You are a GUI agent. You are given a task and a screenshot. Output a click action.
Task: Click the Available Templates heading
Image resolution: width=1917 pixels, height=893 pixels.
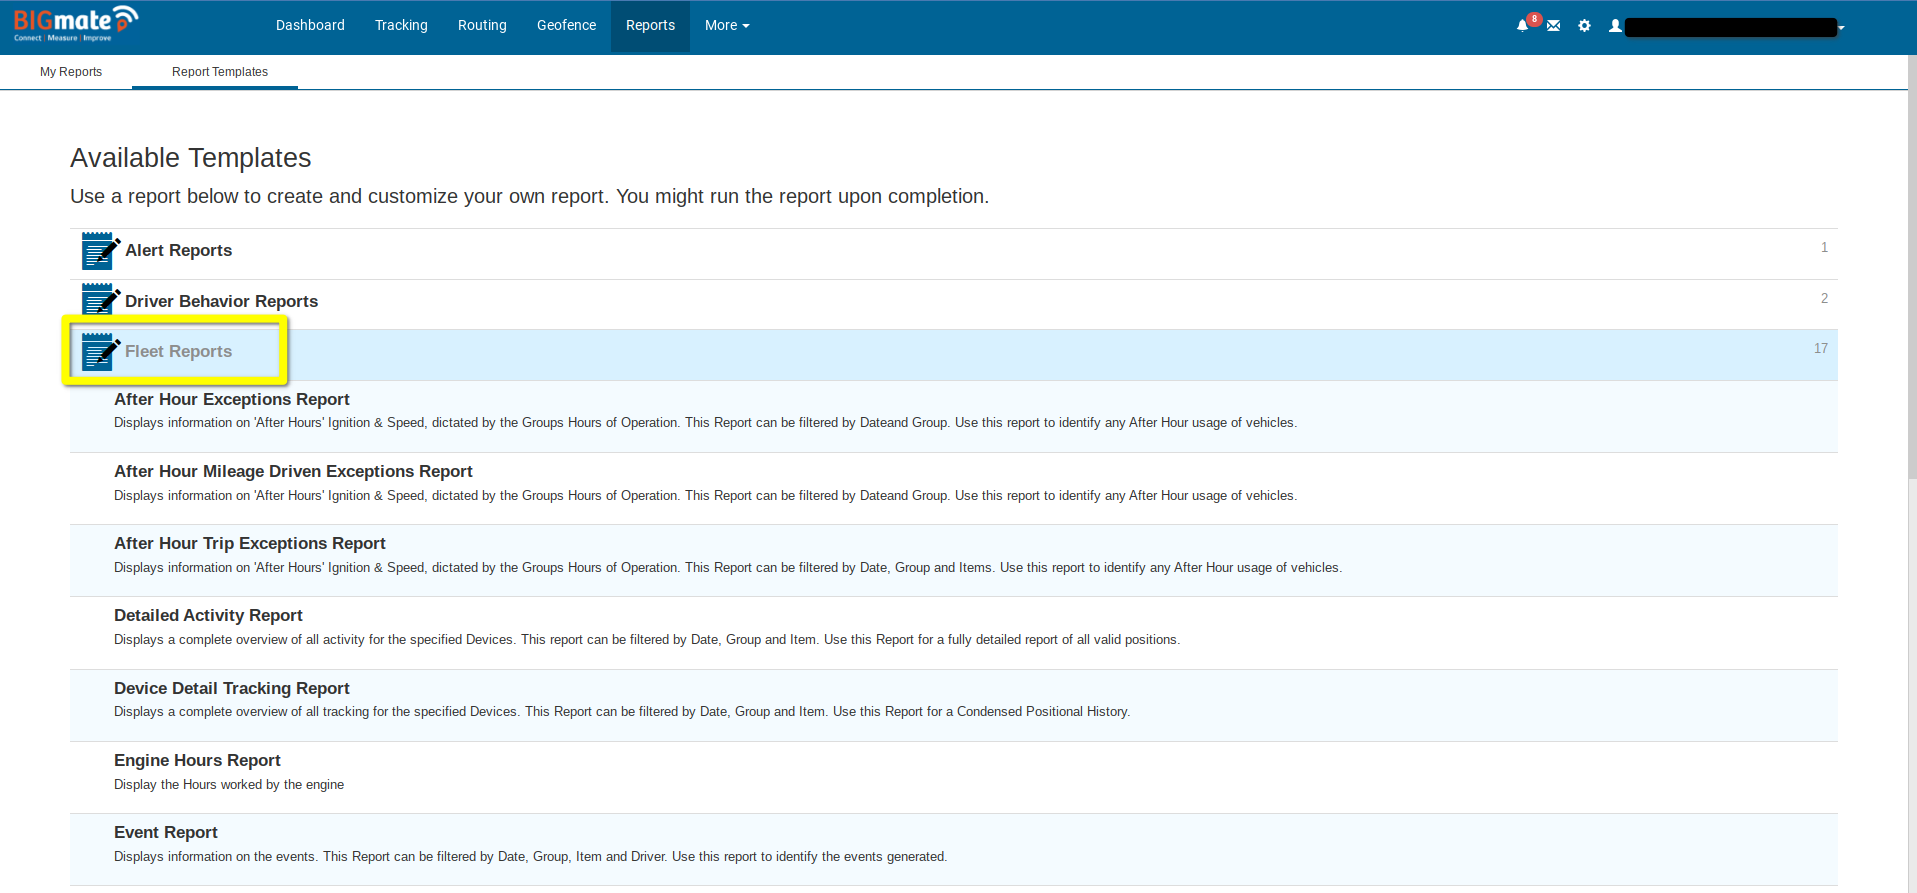(191, 158)
